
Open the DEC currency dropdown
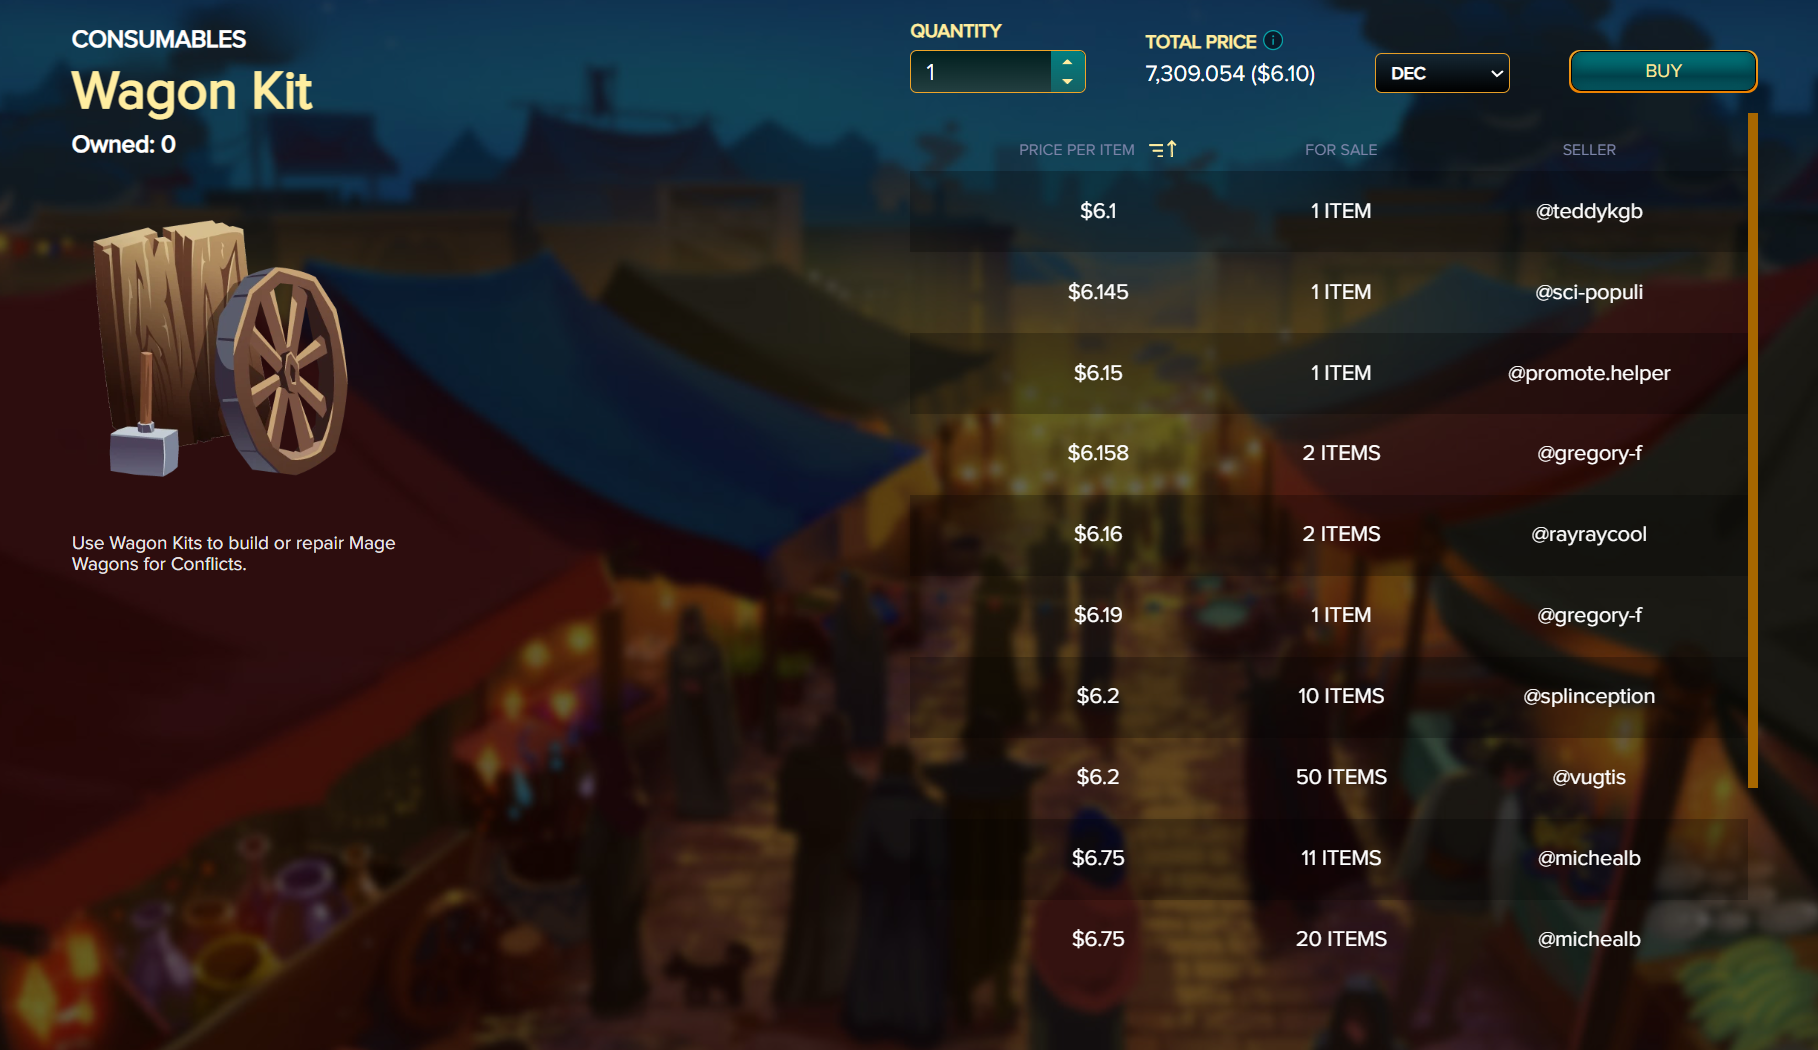pyautogui.click(x=1442, y=73)
